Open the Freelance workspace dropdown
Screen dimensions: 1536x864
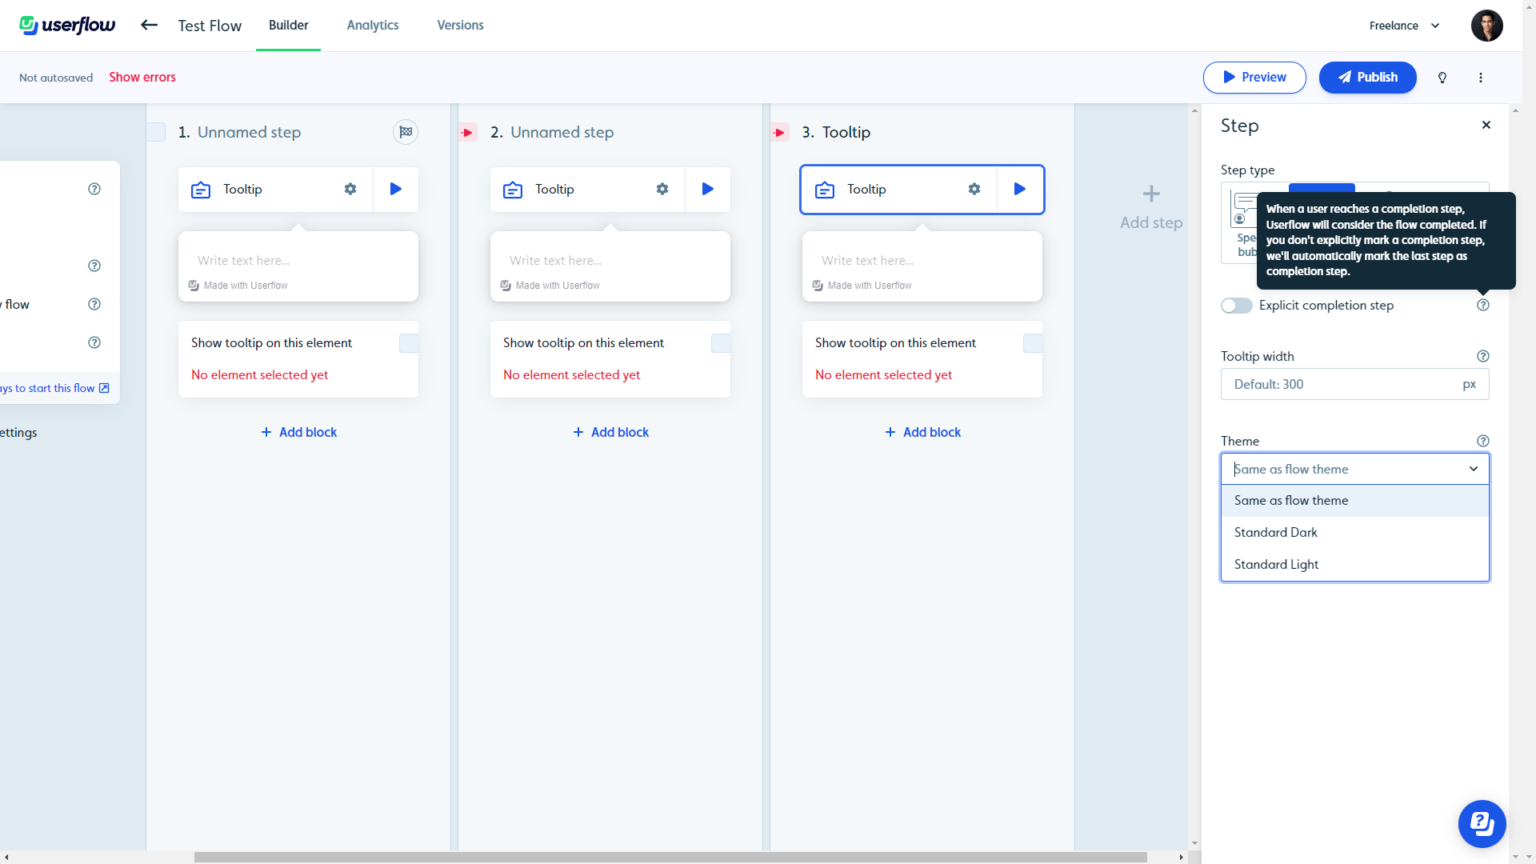[1404, 25]
